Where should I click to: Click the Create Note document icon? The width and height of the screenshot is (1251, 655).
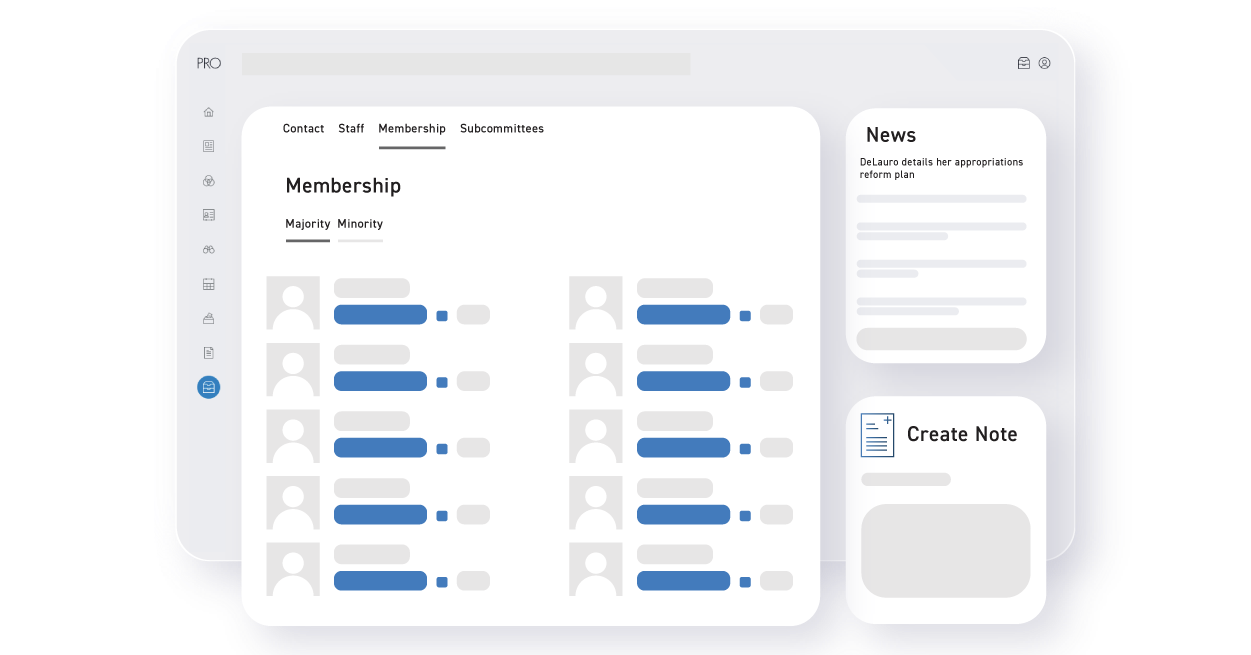coord(876,435)
